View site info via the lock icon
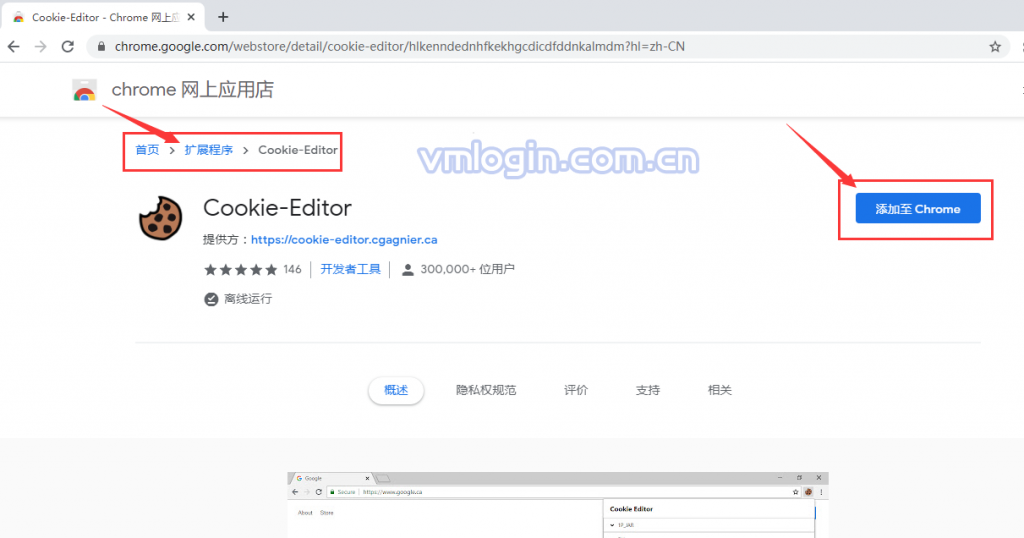Screen dimensions: 1024x538 (x=101, y=46)
